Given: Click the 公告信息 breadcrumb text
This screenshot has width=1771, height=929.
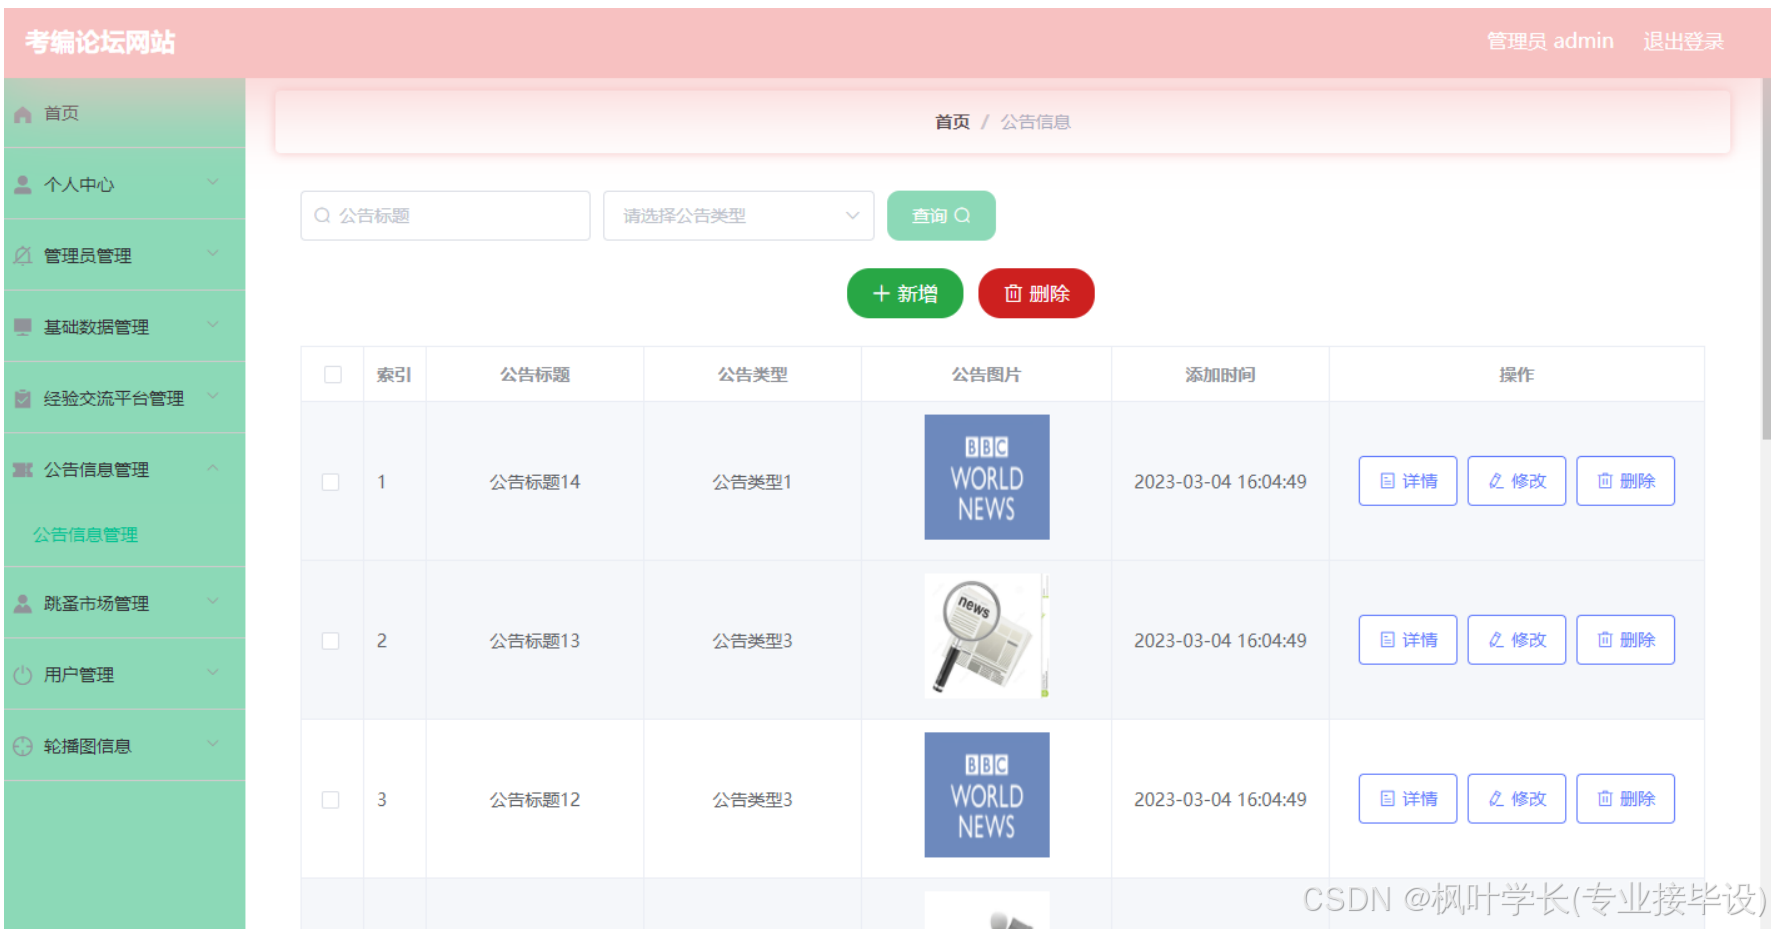Looking at the screenshot, I should click(x=1036, y=122).
